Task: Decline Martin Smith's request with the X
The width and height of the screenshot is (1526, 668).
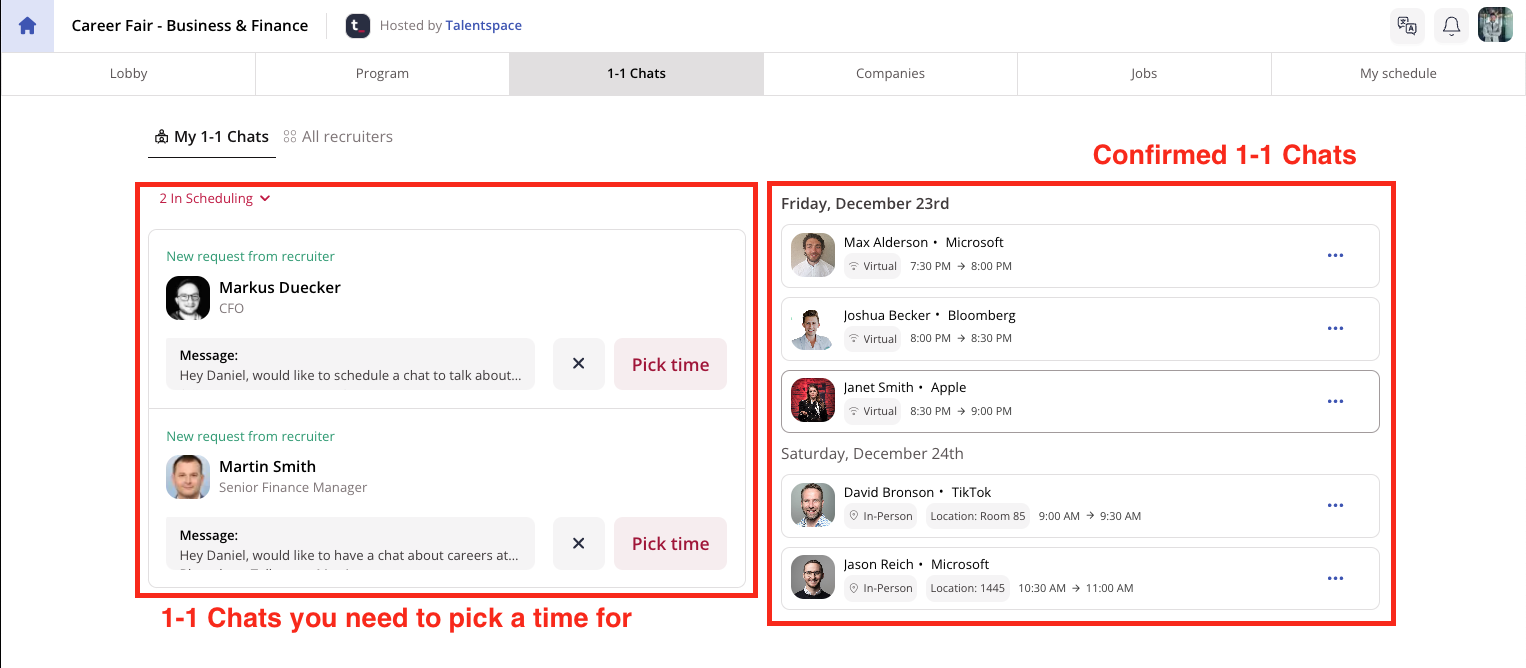Action: point(578,543)
